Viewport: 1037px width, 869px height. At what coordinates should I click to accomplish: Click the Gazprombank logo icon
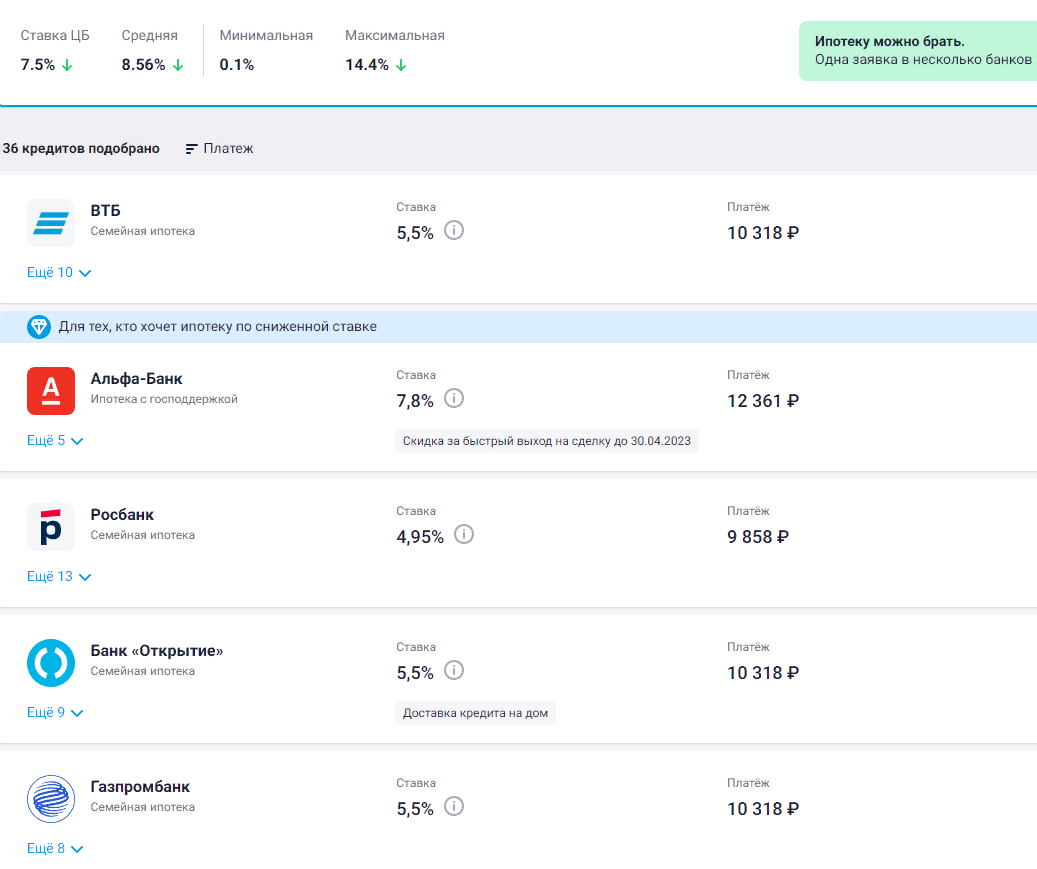(51, 799)
